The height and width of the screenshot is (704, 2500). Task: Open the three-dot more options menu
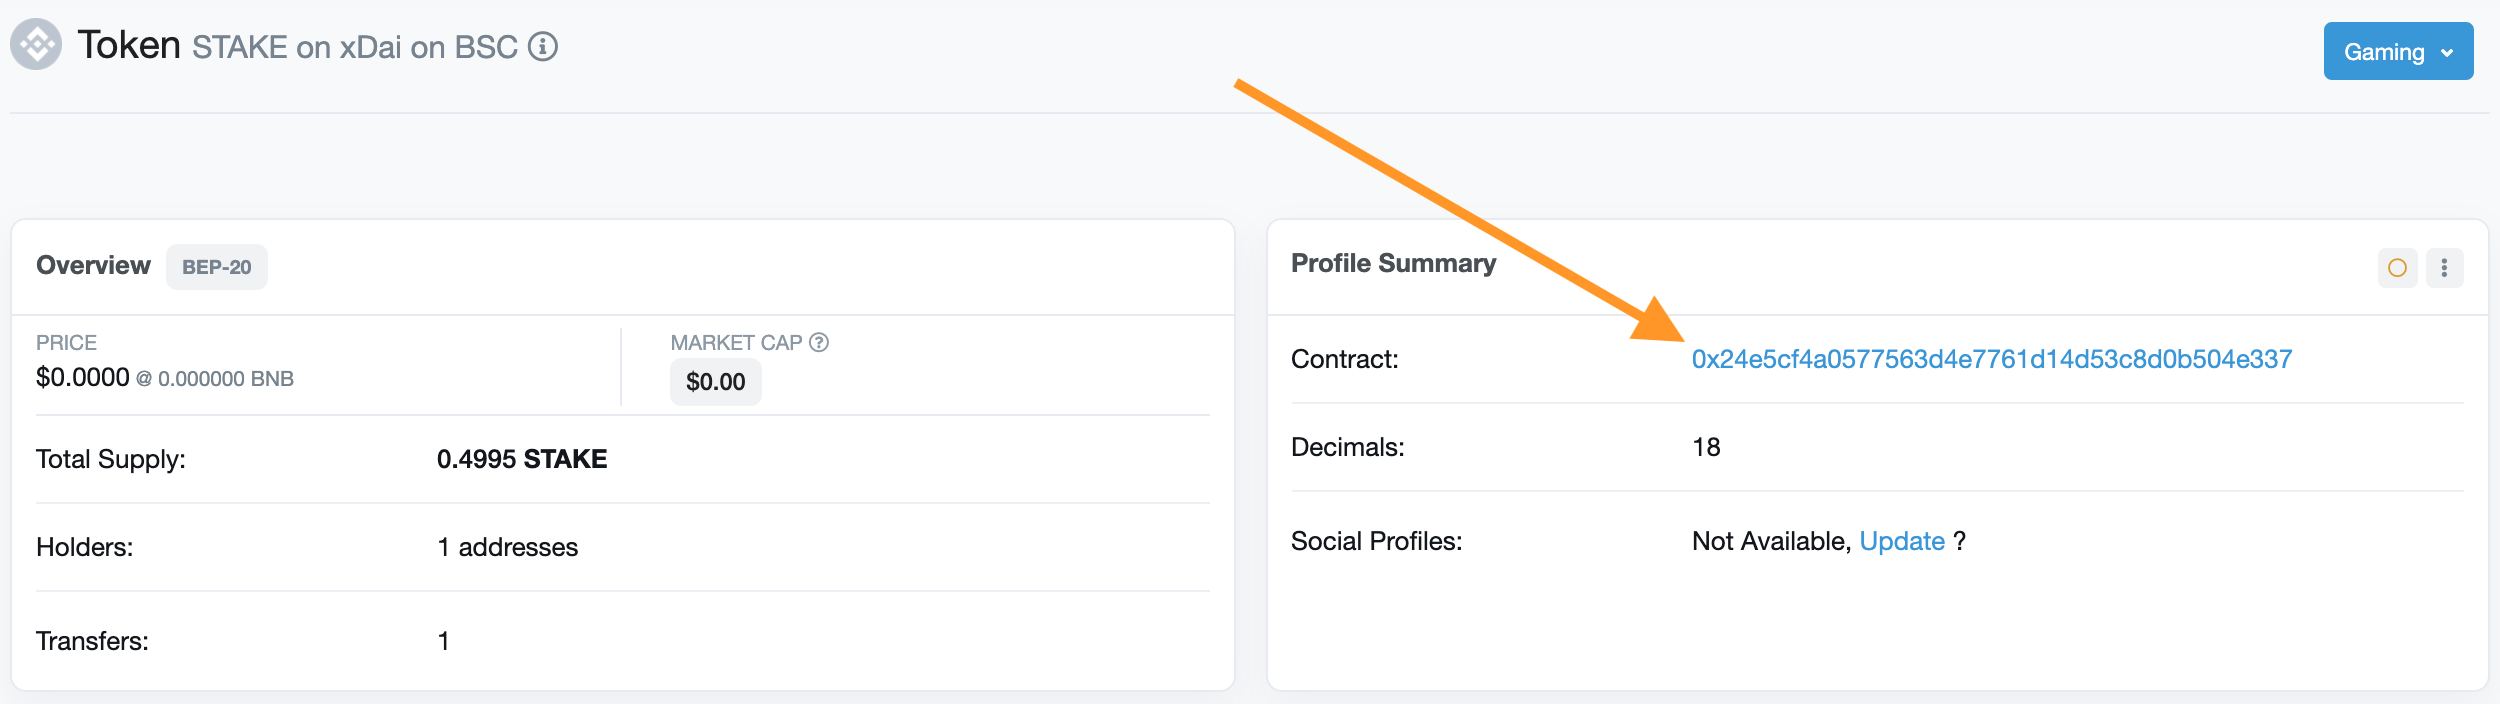[2444, 268]
